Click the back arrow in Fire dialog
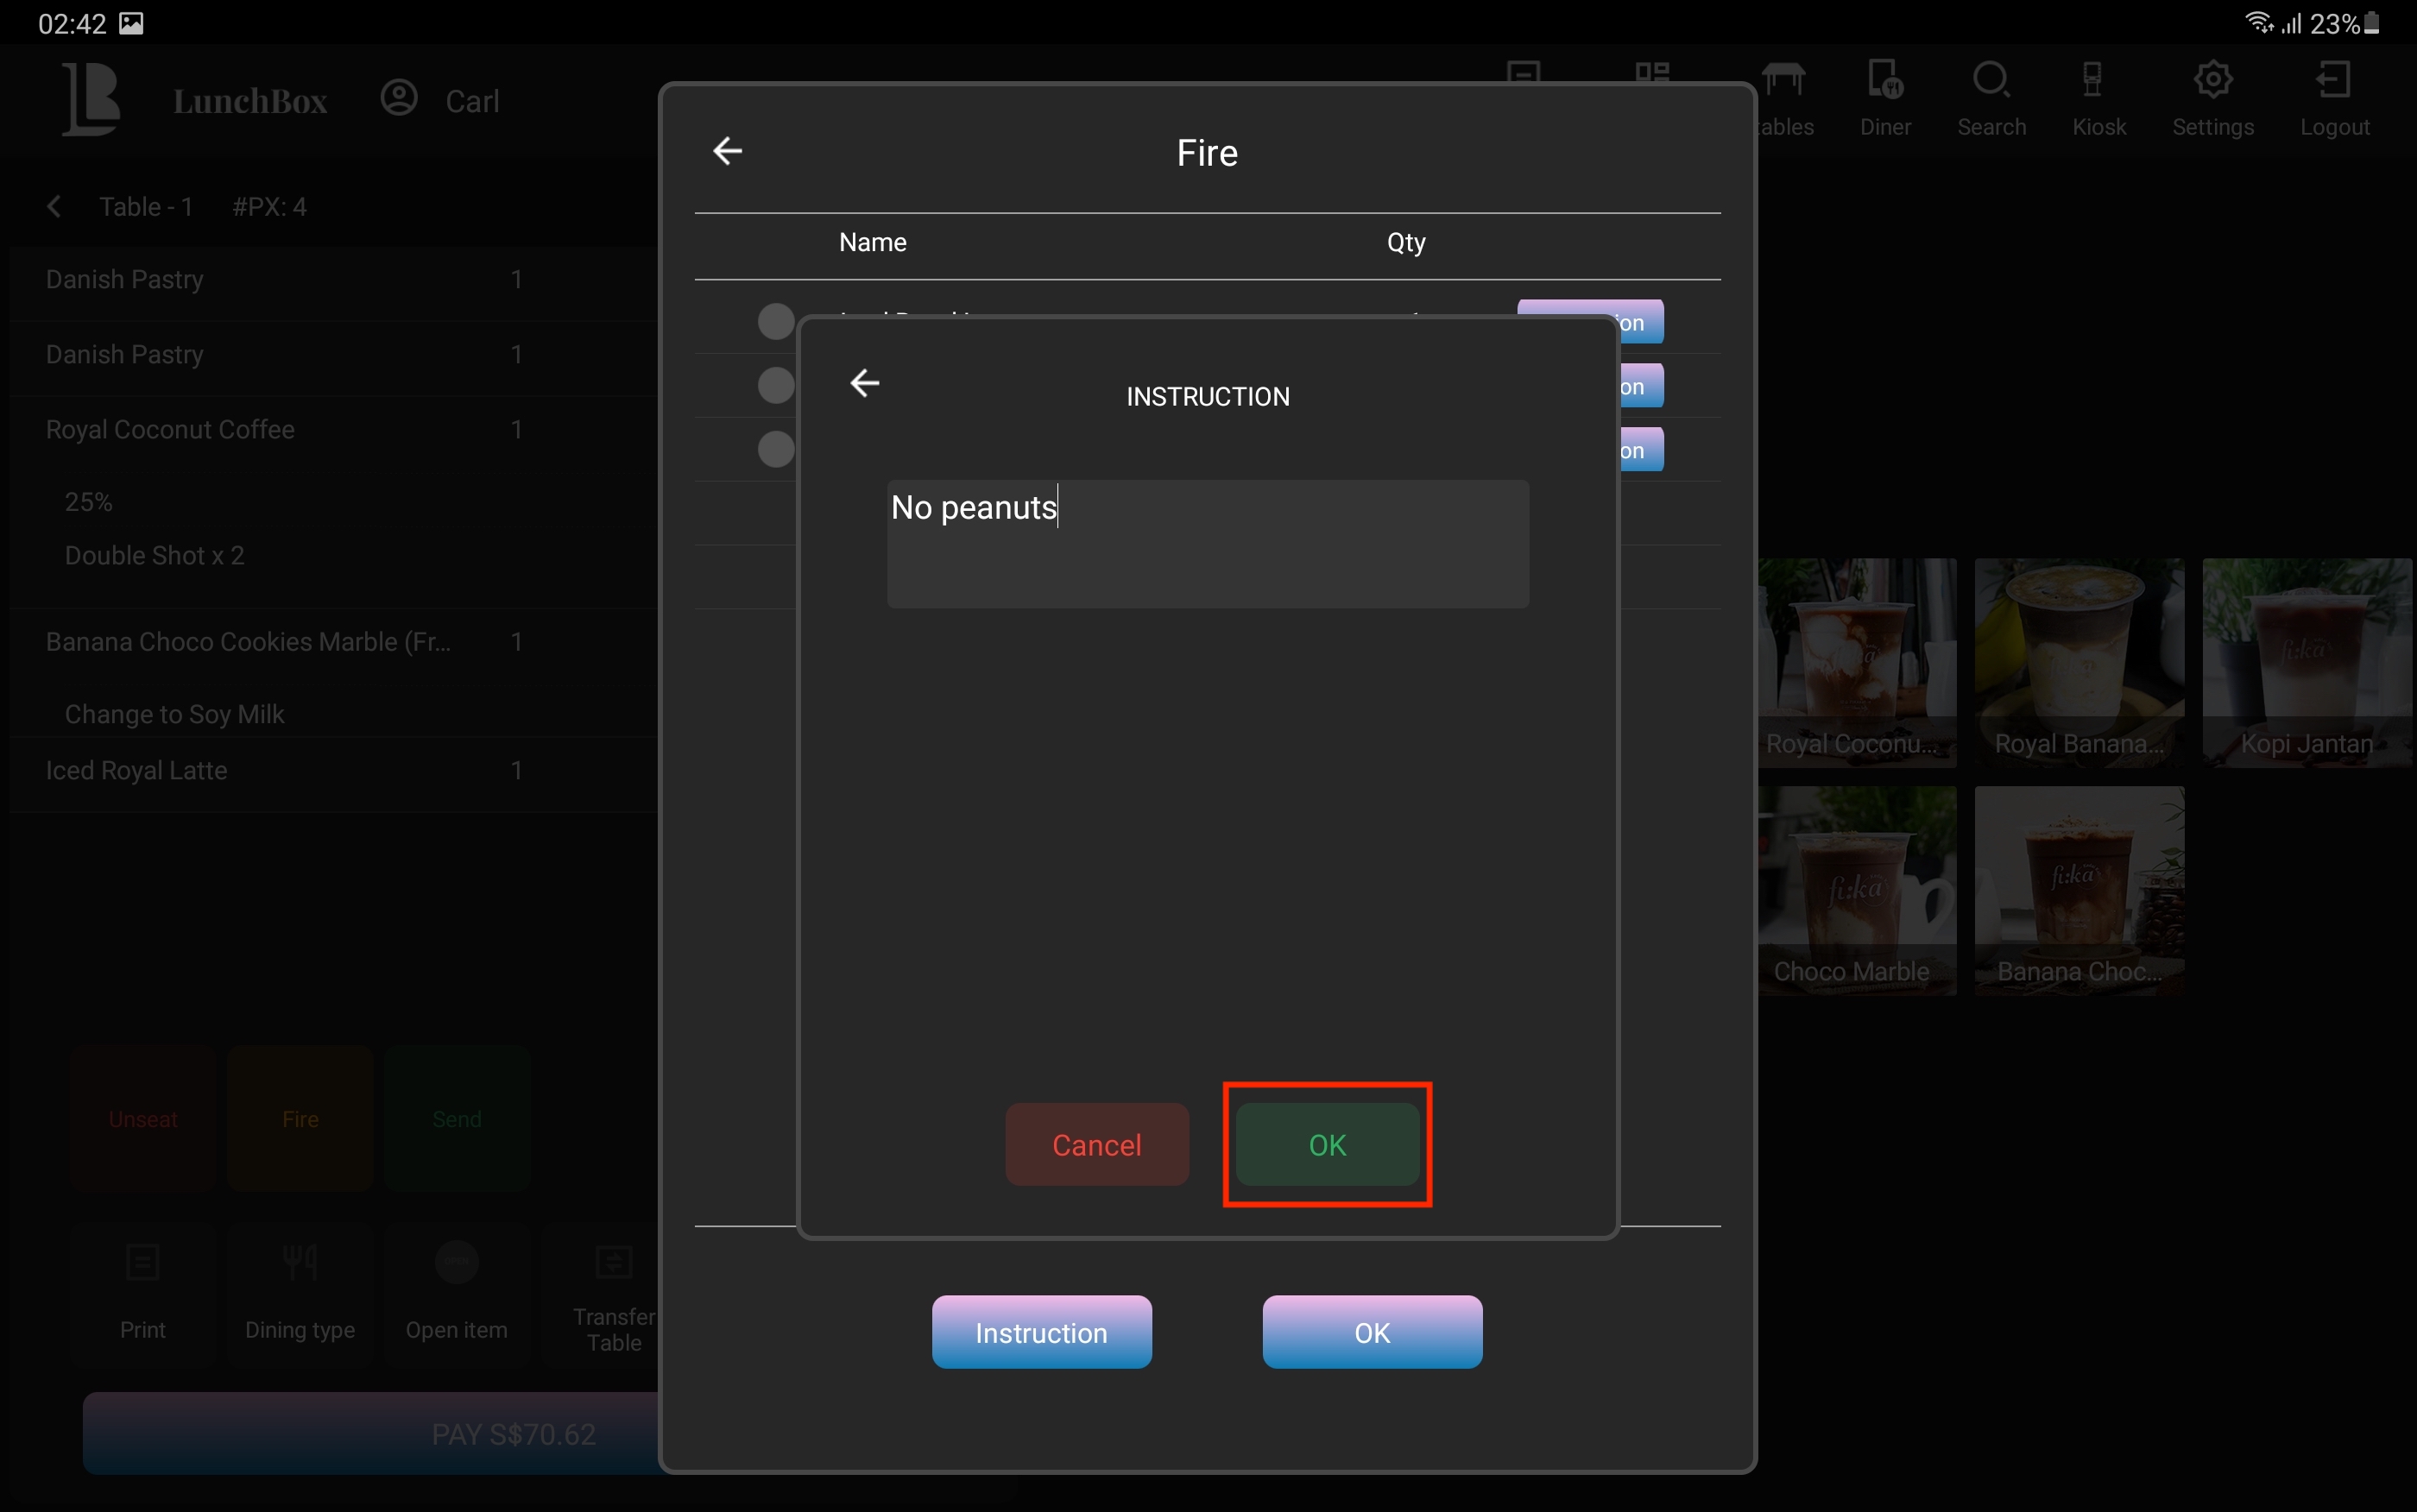 (727, 151)
